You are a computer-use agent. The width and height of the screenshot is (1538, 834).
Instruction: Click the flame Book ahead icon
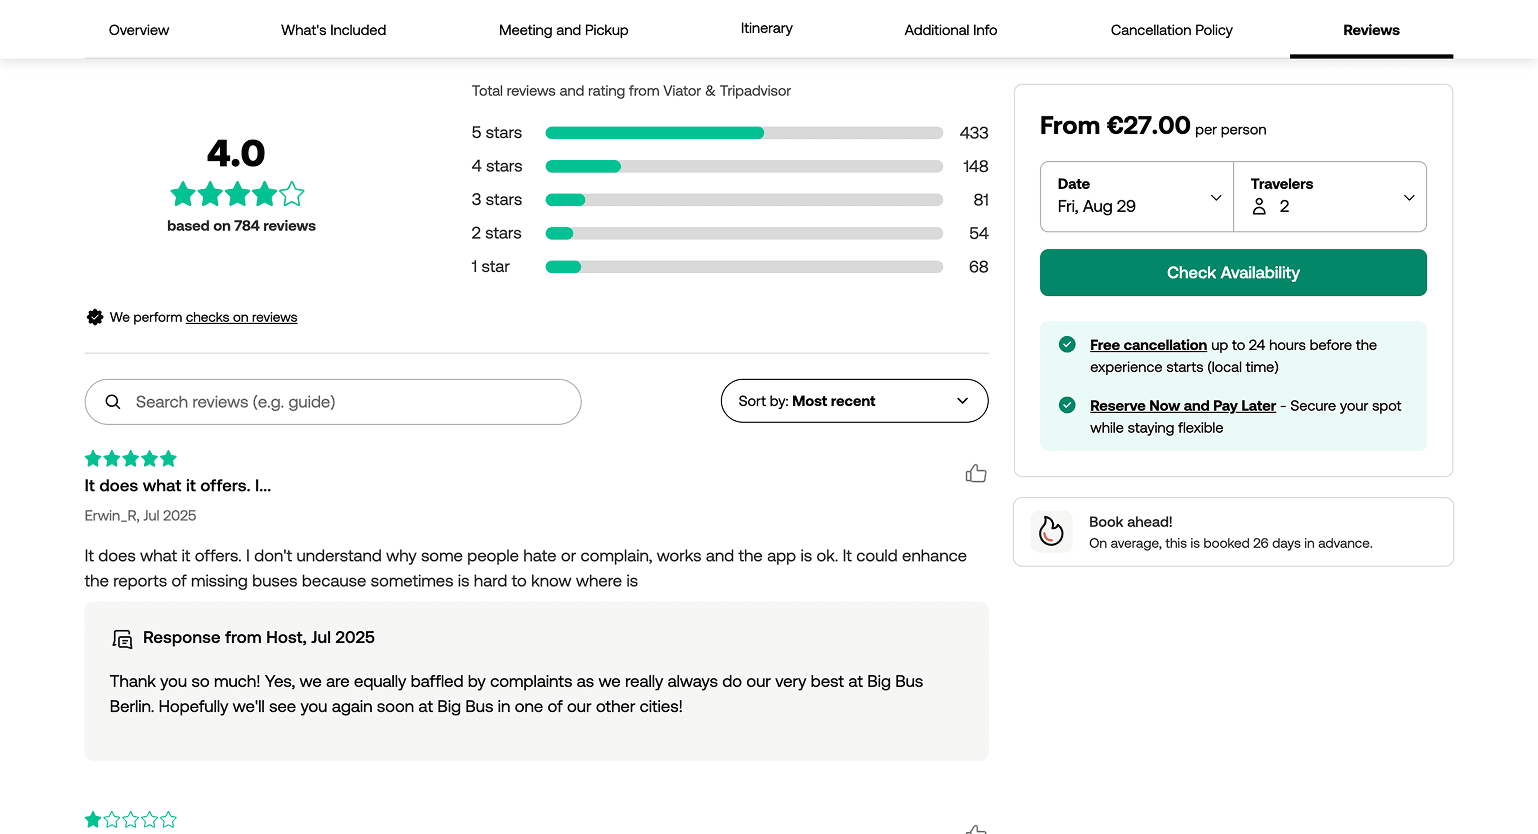(1051, 531)
